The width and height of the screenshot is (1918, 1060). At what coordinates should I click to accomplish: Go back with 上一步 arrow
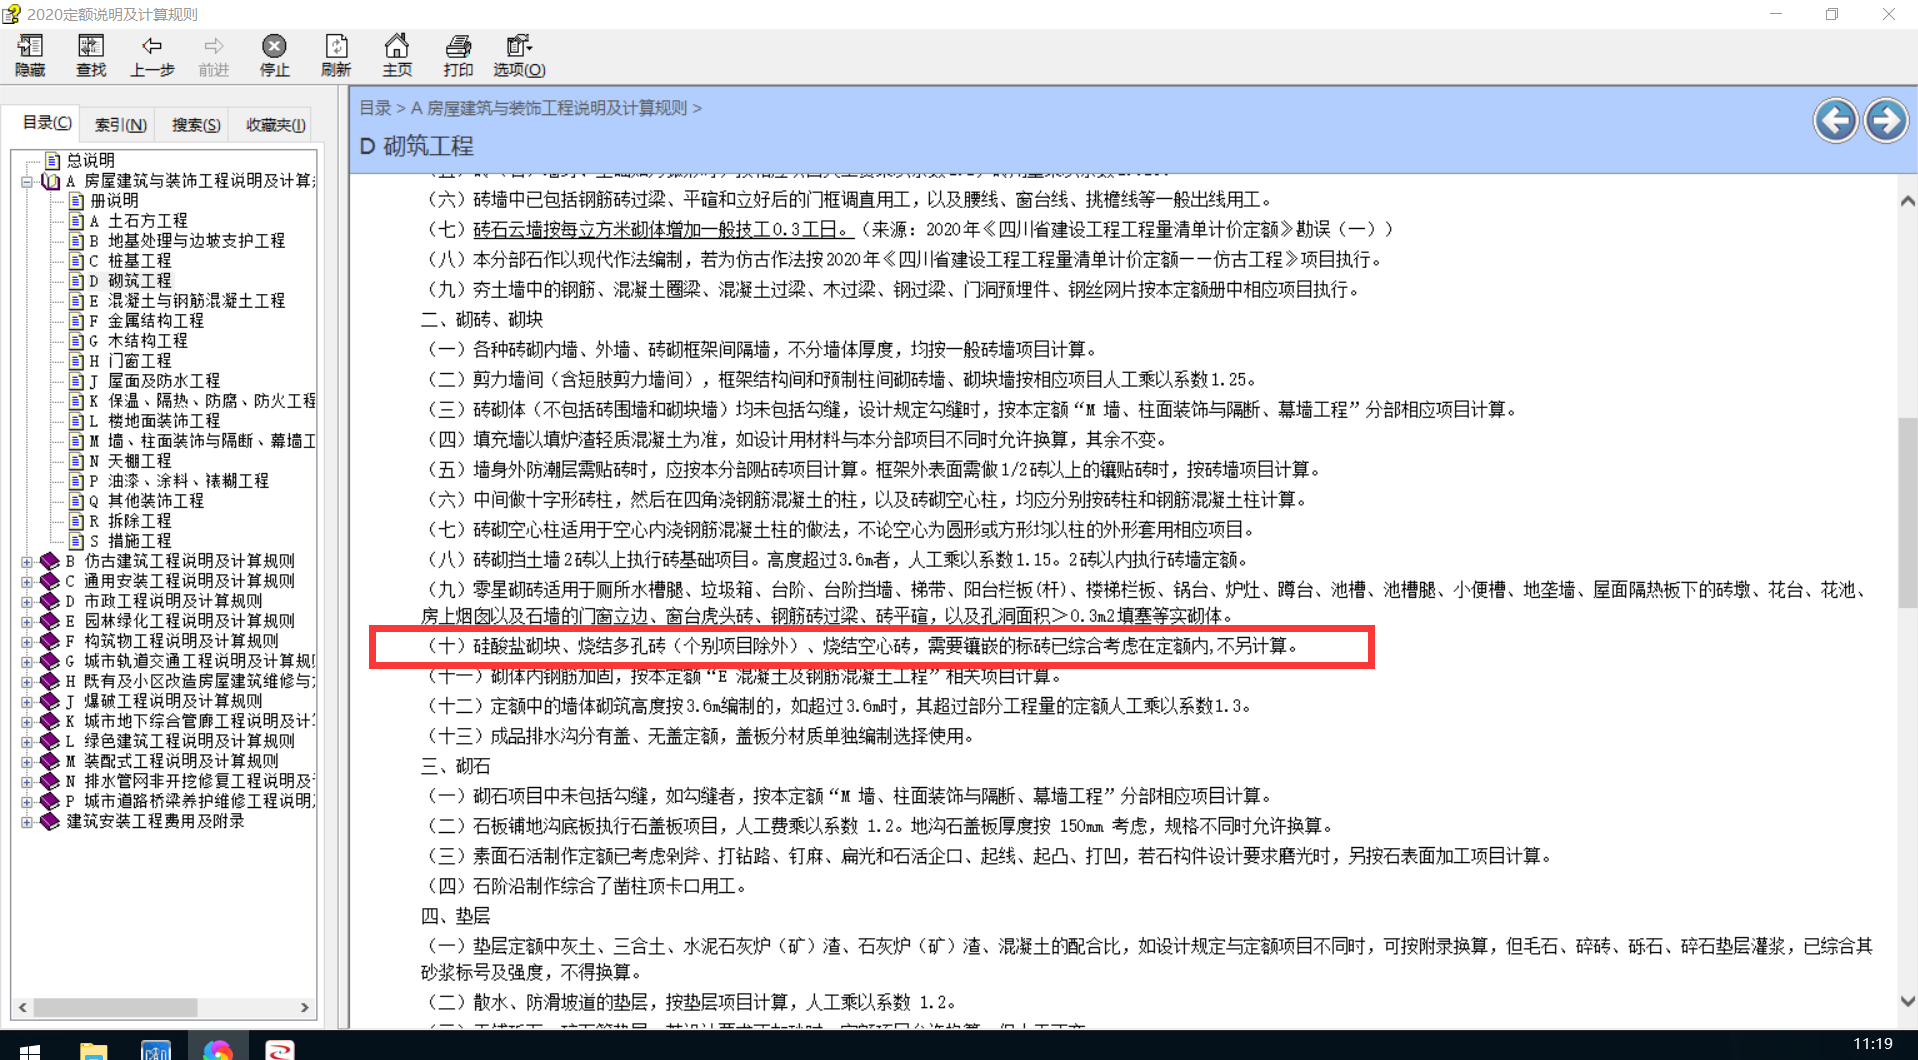152,55
